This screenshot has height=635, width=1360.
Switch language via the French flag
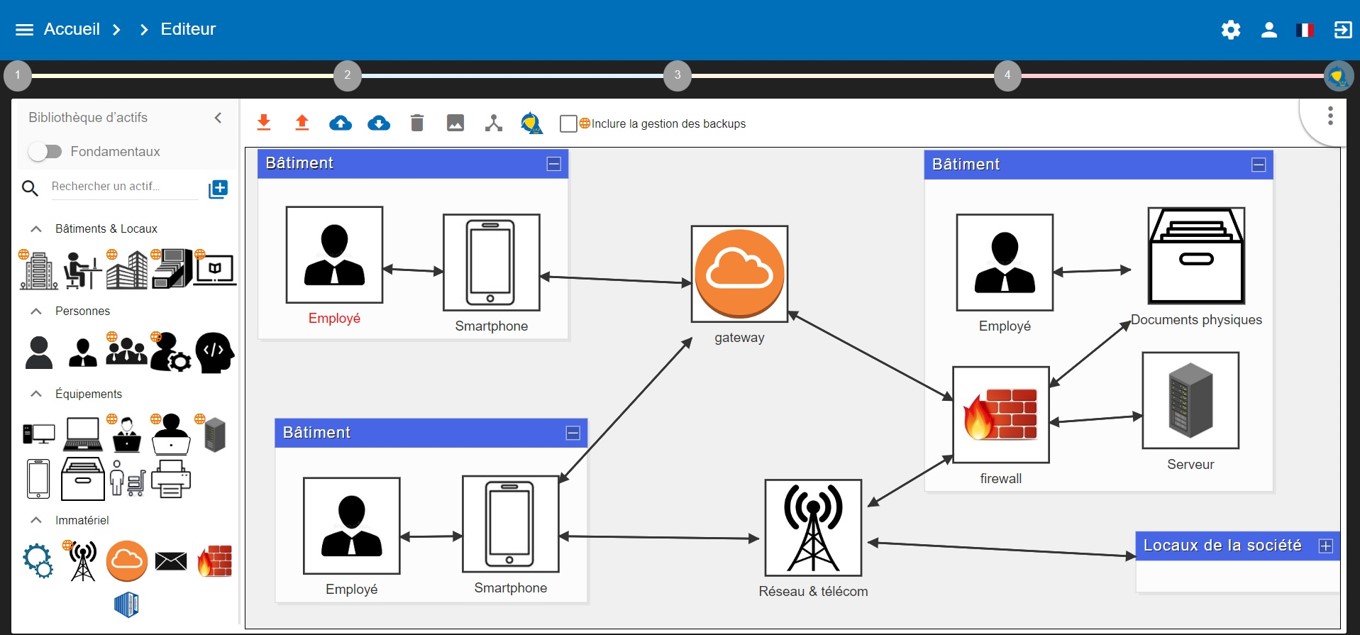(1305, 30)
